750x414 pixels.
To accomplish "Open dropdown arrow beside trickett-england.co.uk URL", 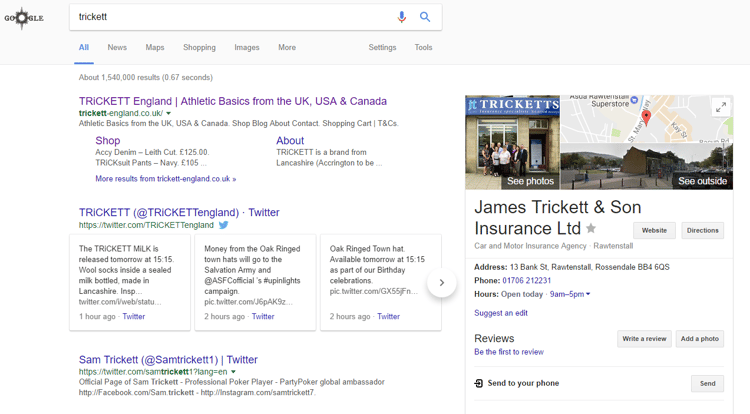I will point(169,114).
